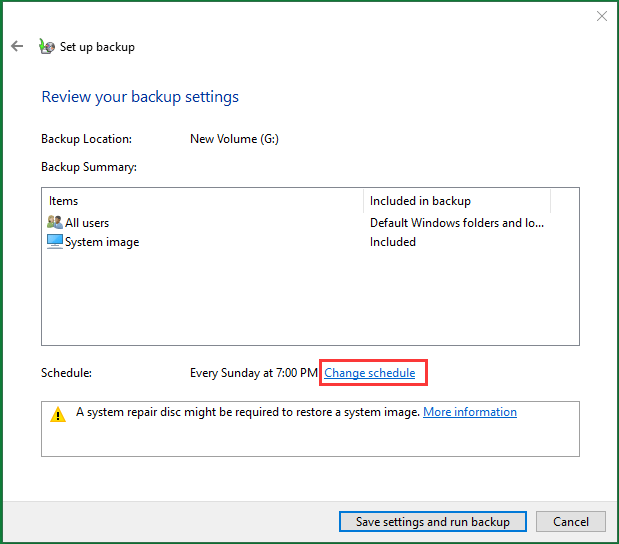
Task: Click the New Volume (G:) location text
Action: tap(234, 139)
